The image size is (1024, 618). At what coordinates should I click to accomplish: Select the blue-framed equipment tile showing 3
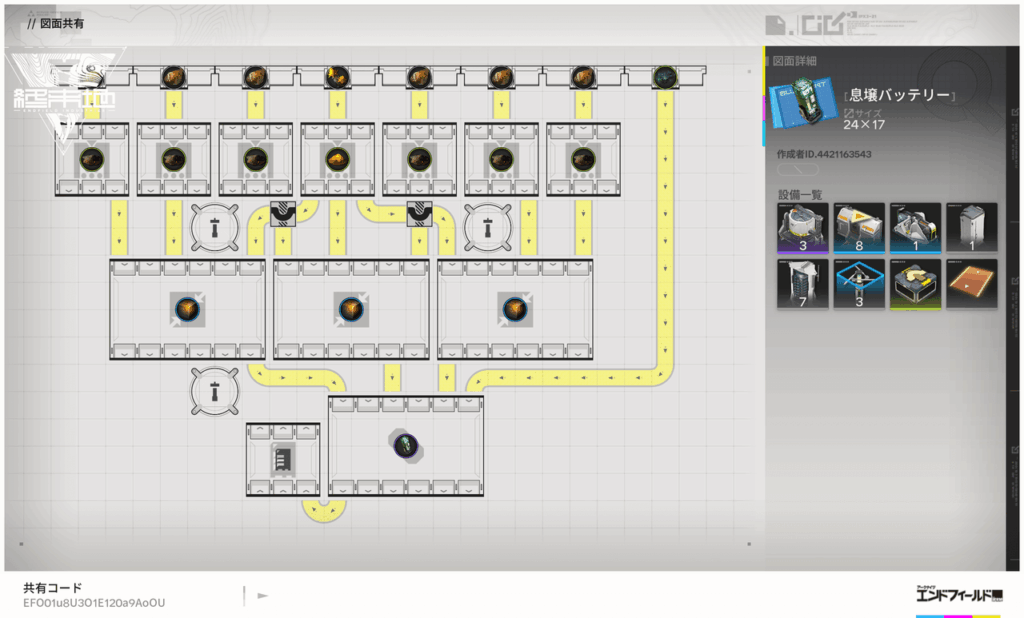(x=859, y=284)
